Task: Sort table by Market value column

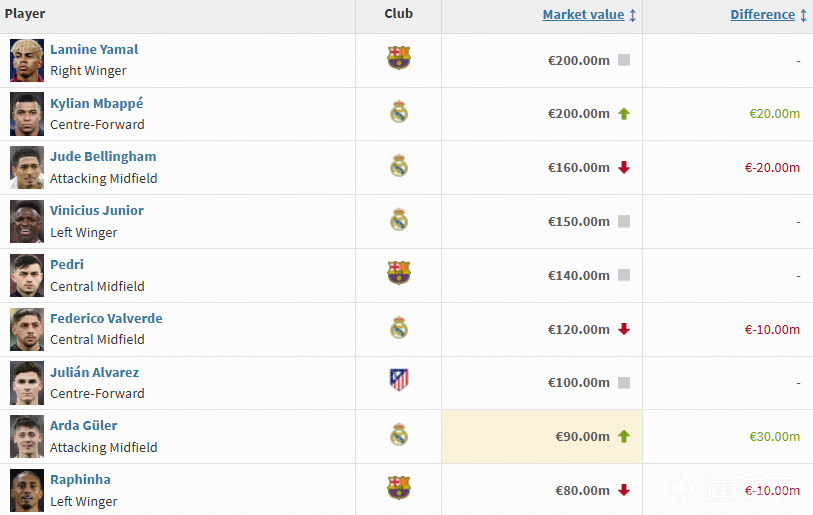Action: 583,15
